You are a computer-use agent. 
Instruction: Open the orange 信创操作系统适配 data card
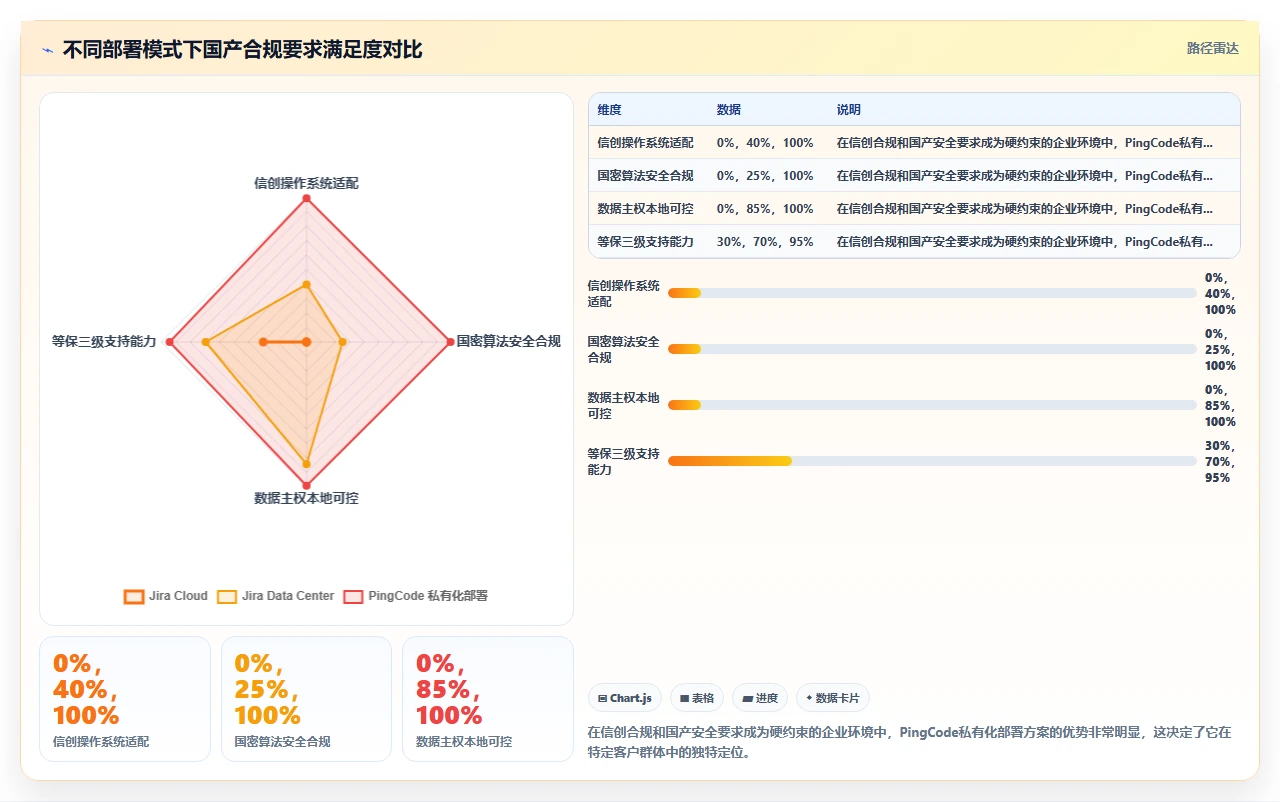click(x=125, y=699)
